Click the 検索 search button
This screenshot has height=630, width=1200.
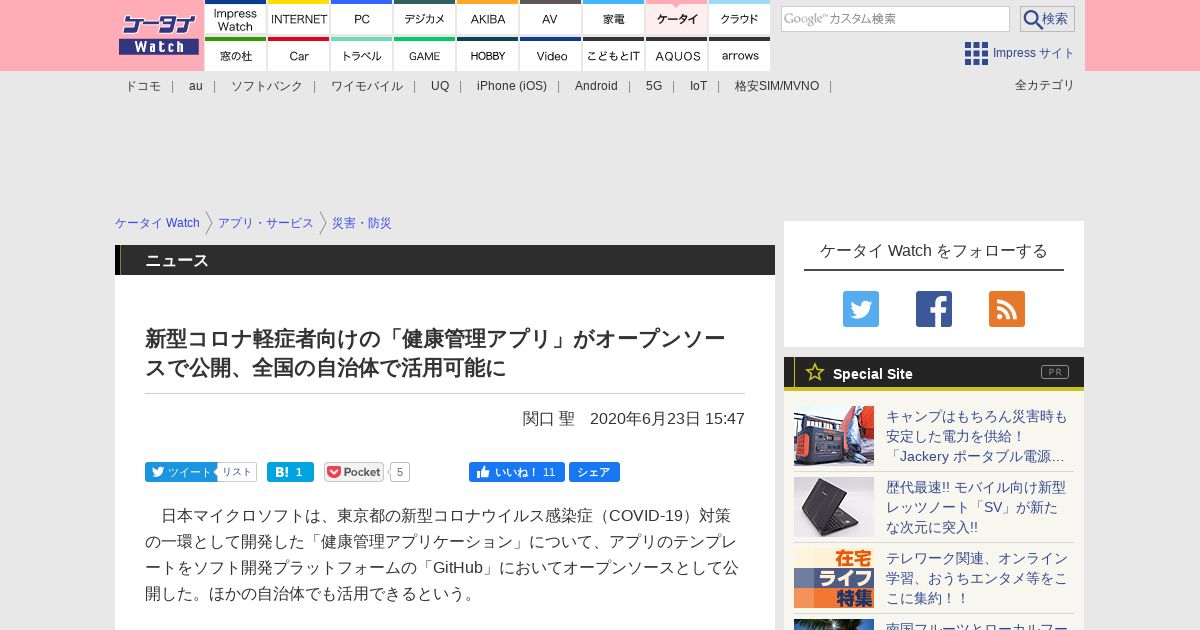(1047, 19)
